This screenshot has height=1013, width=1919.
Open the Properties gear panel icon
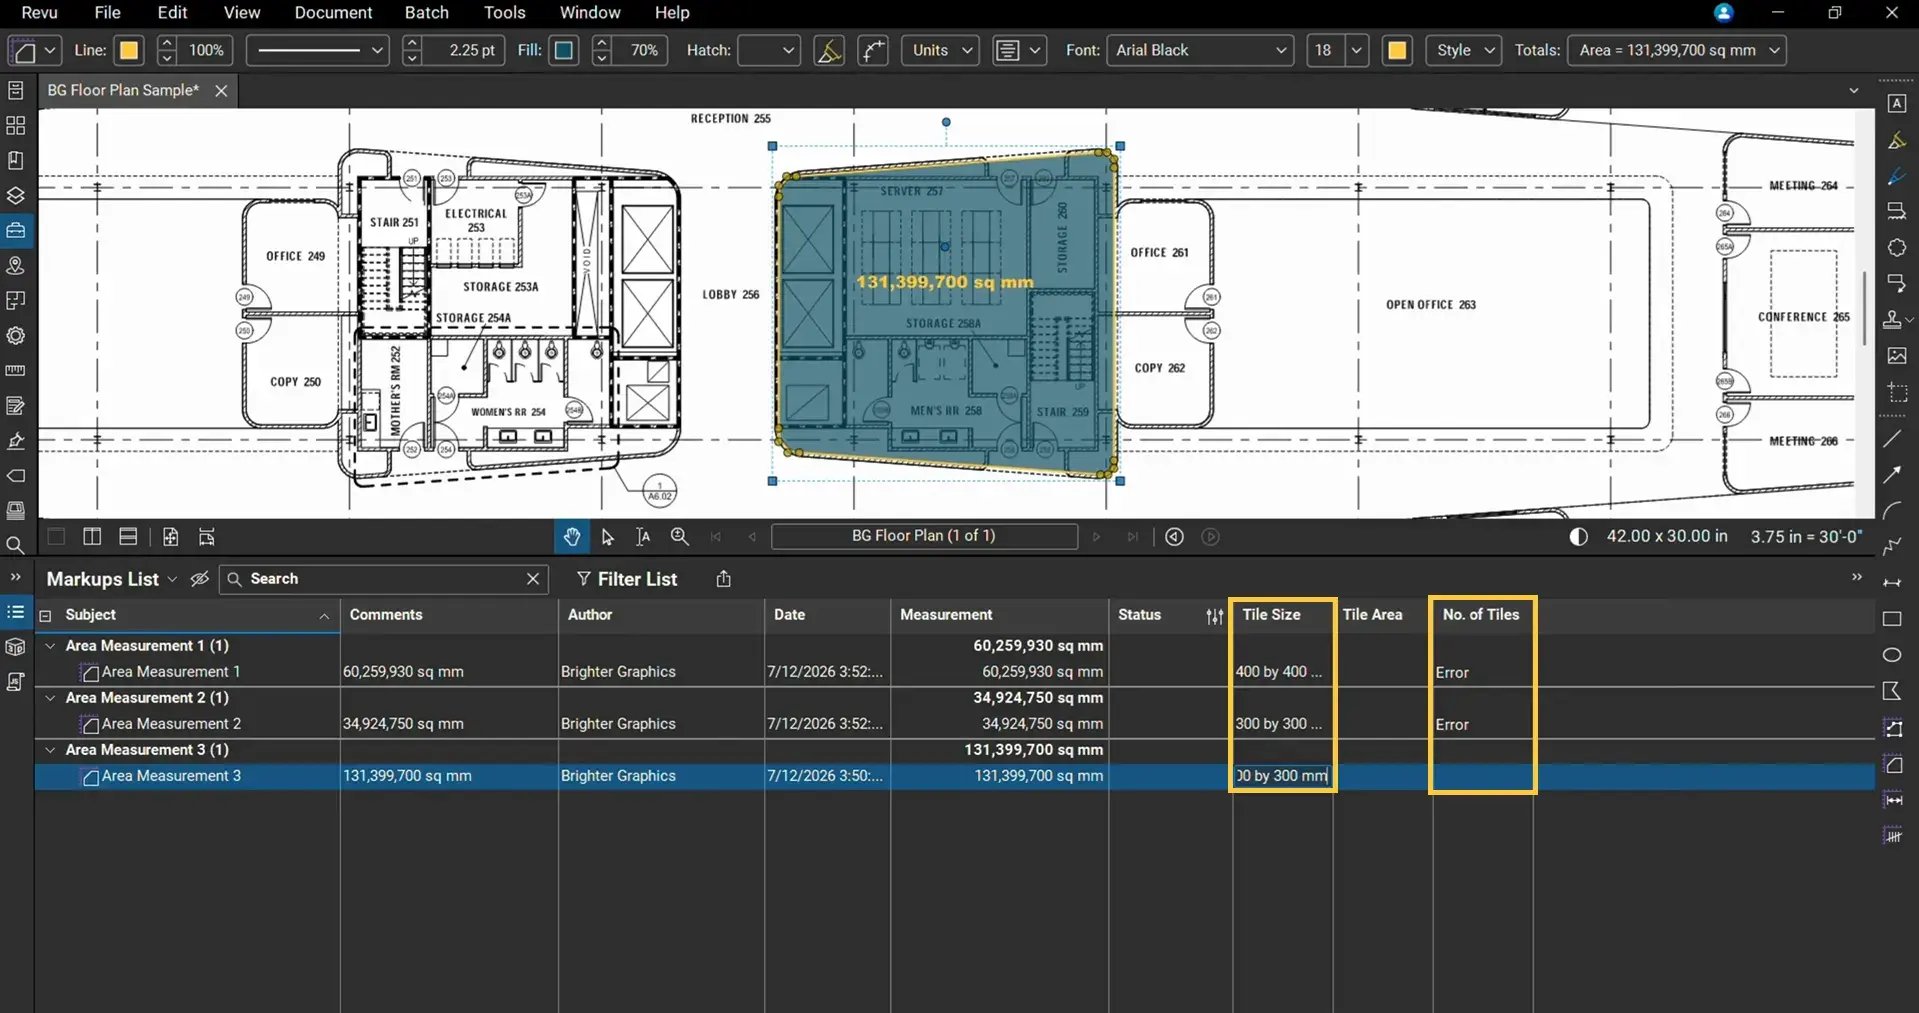[x=15, y=335]
